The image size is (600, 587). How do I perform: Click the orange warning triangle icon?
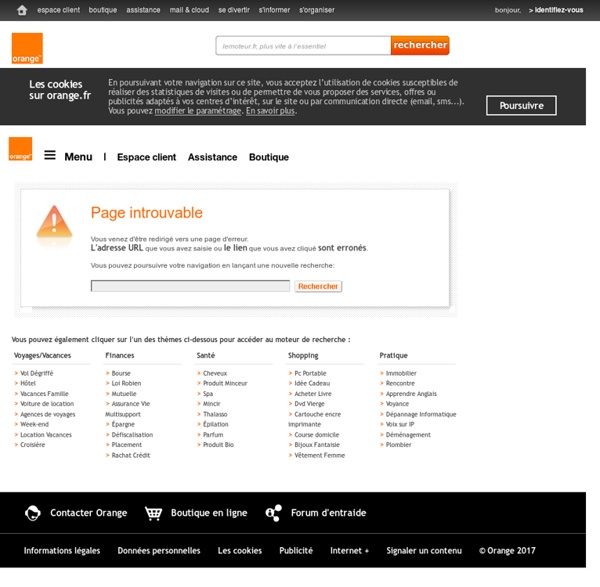tap(54, 222)
